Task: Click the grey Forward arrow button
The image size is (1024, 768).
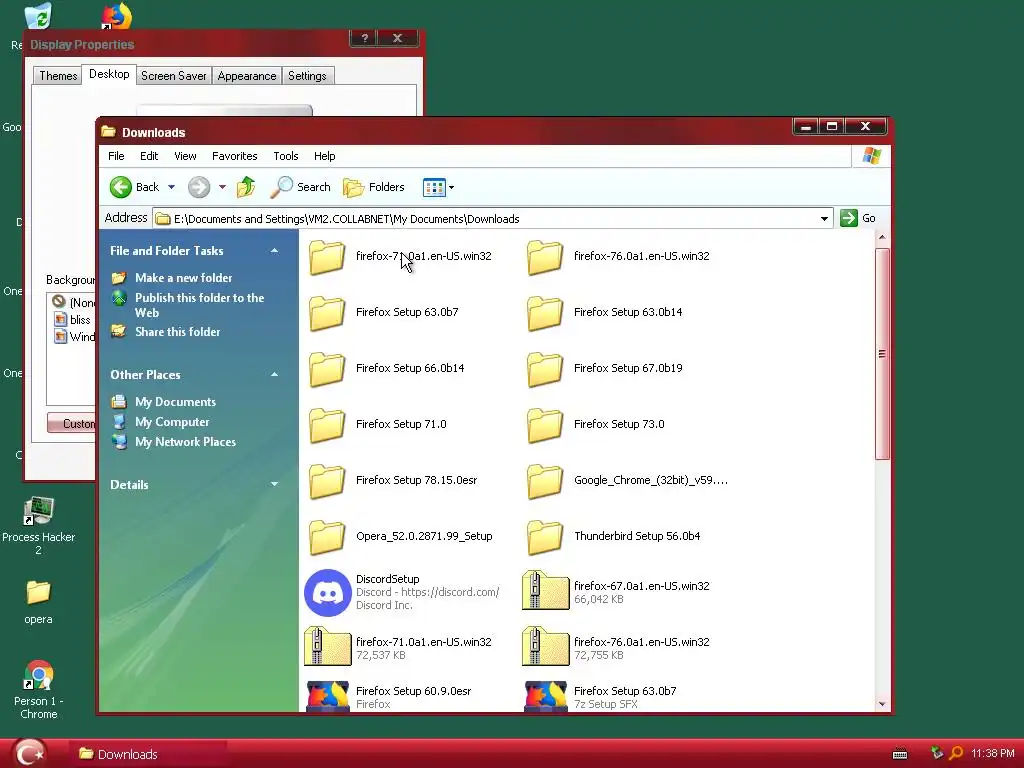Action: point(199,187)
